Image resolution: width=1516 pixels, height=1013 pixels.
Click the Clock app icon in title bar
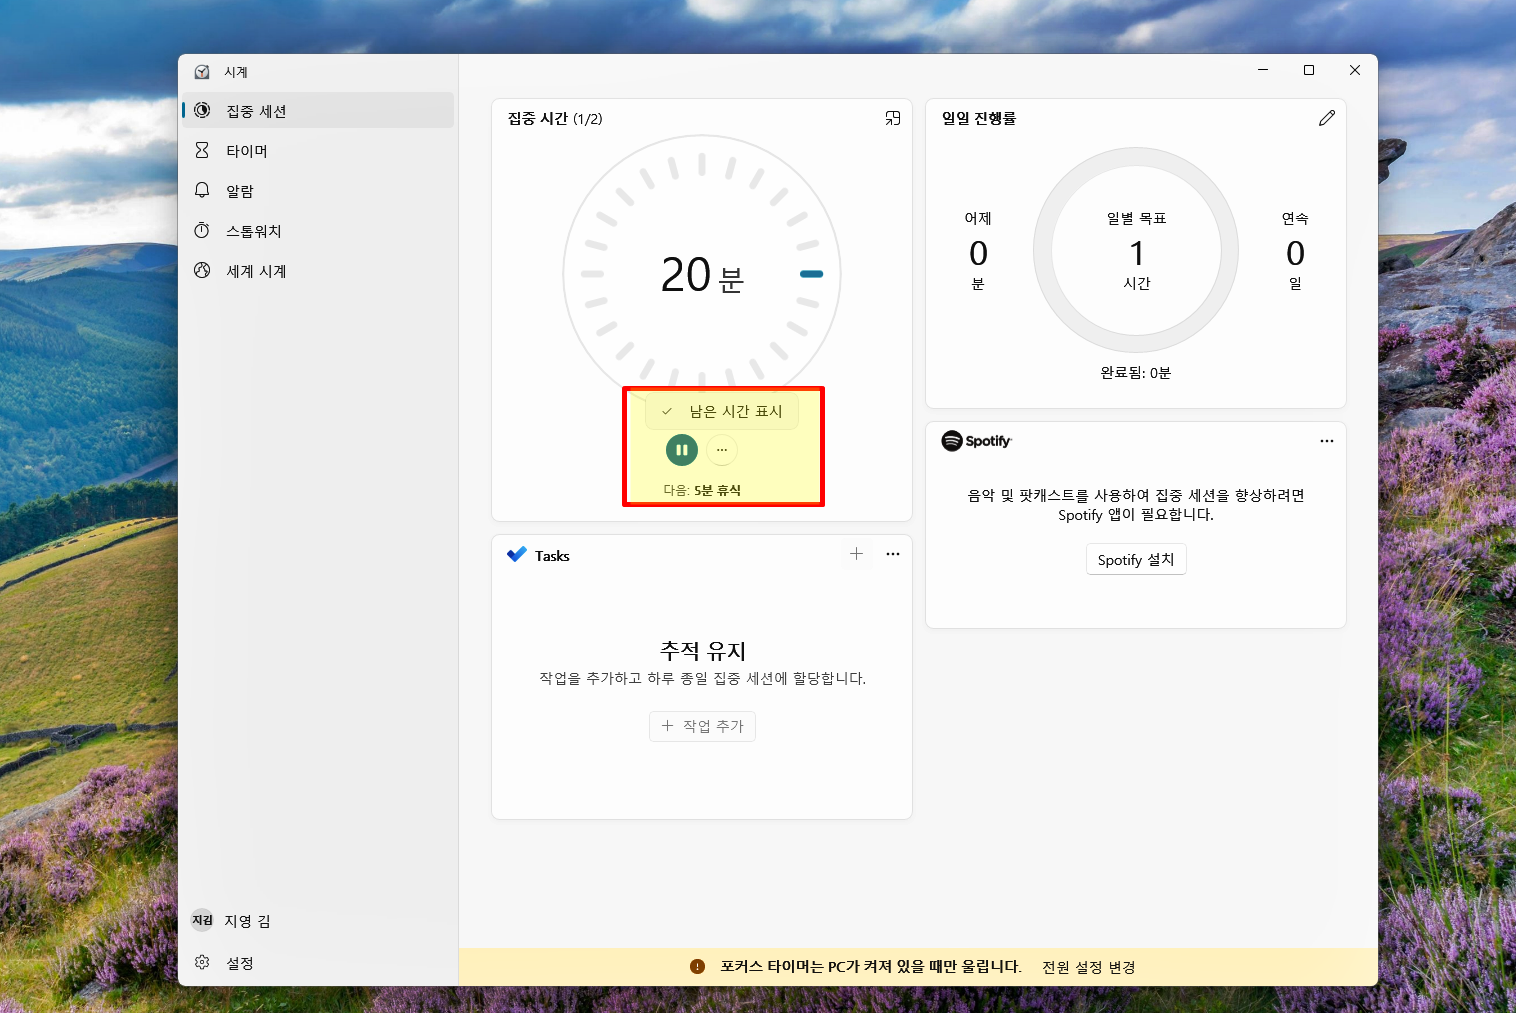[202, 72]
